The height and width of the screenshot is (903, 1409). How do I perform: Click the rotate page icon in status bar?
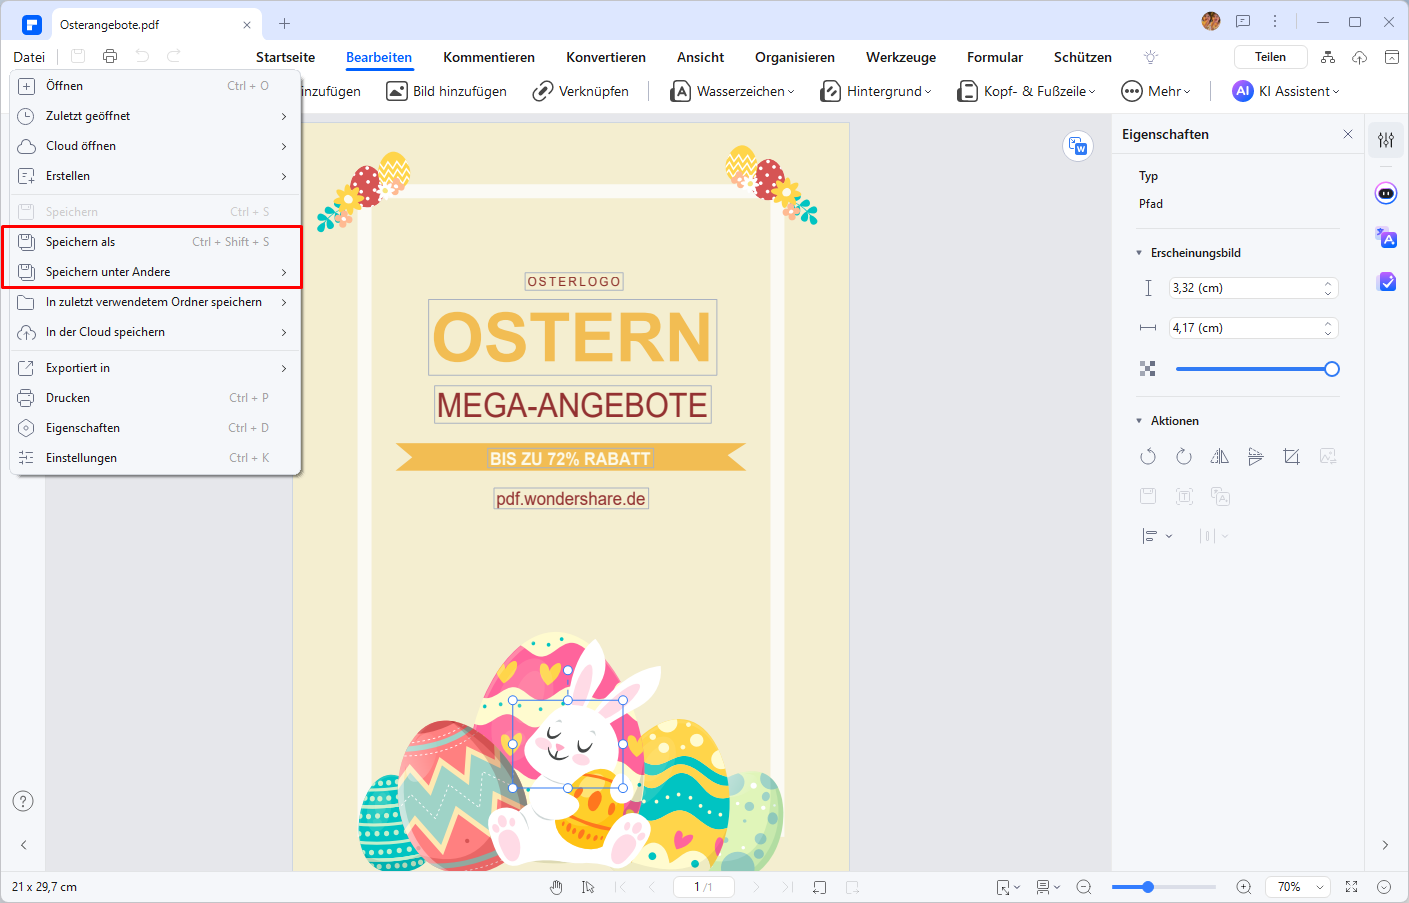[x=820, y=887]
